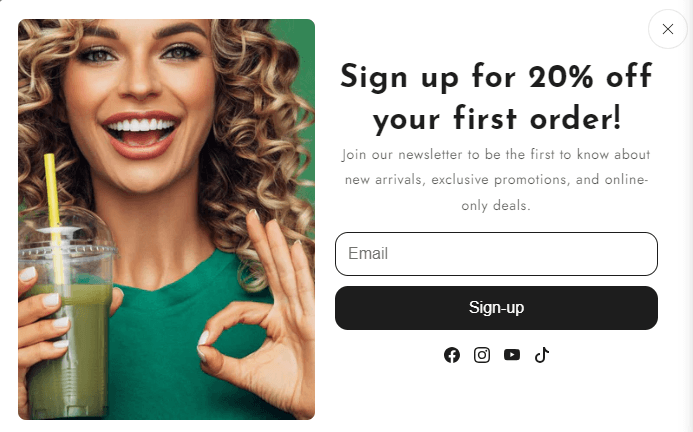Click the yellow straw in the drink
Image resolution: width=693 pixels, height=432 pixels.
(x=54, y=212)
